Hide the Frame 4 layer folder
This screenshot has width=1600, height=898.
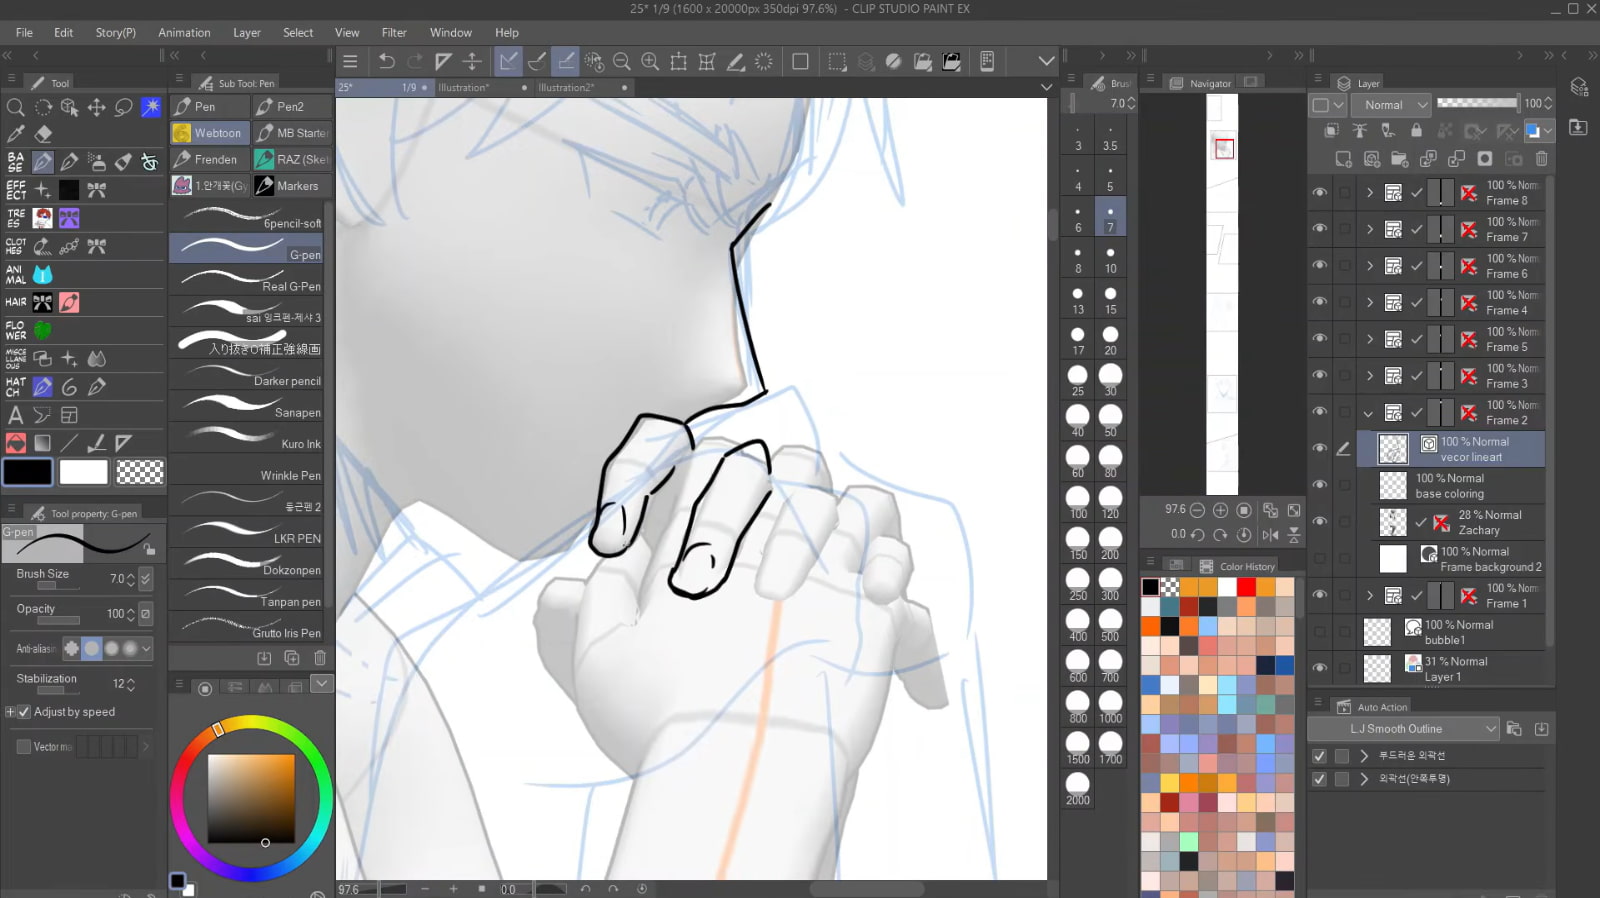[1320, 302]
